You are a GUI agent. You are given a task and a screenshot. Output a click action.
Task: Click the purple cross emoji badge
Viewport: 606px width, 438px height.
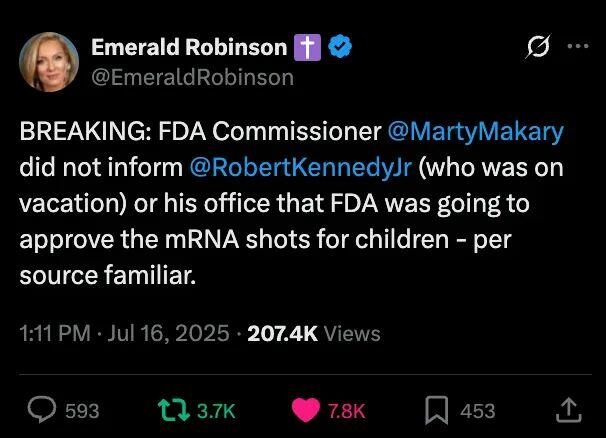[x=308, y=47]
